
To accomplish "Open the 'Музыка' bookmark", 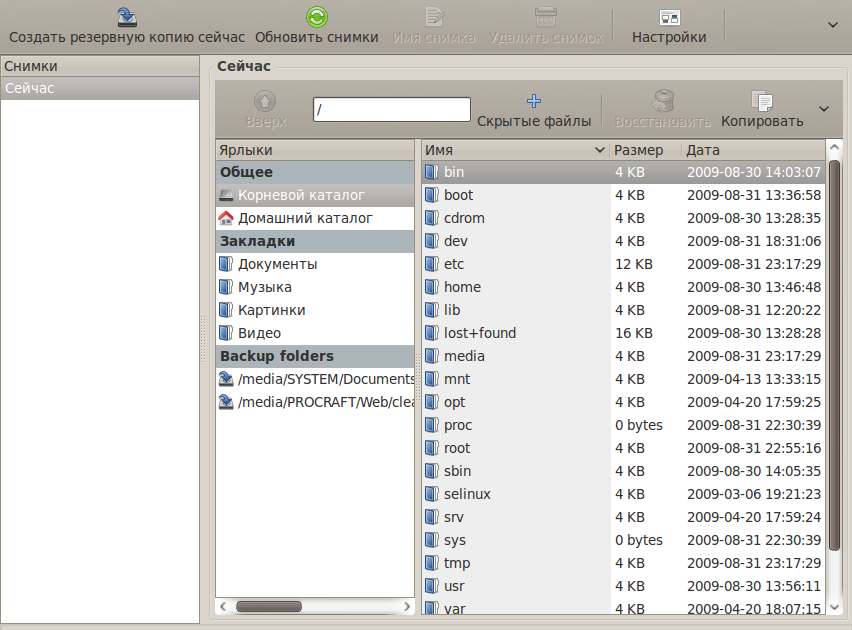I will click(315, 287).
